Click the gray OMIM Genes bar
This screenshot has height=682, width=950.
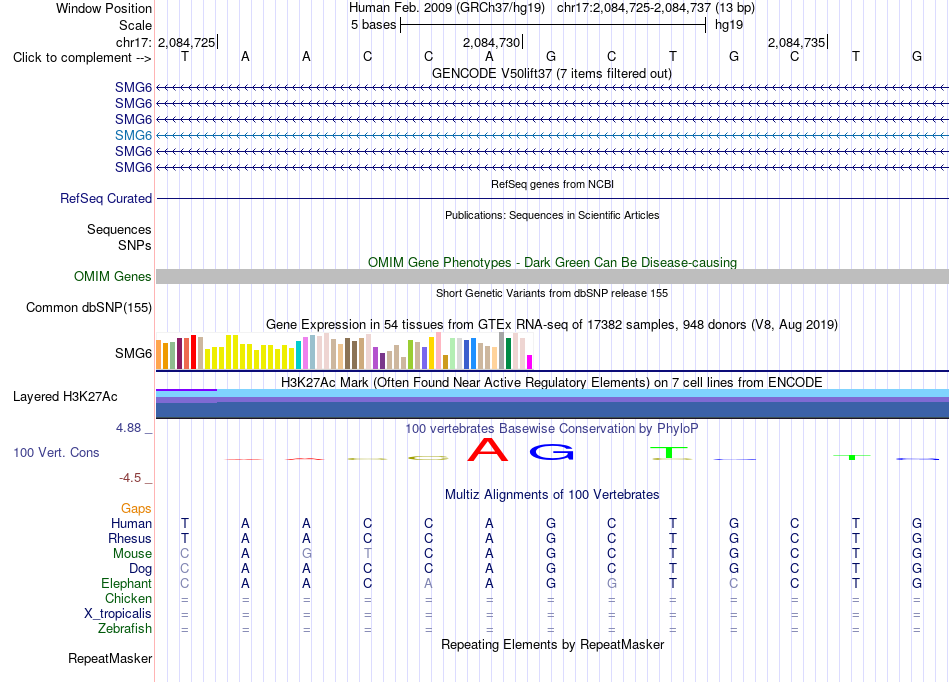(552, 276)
